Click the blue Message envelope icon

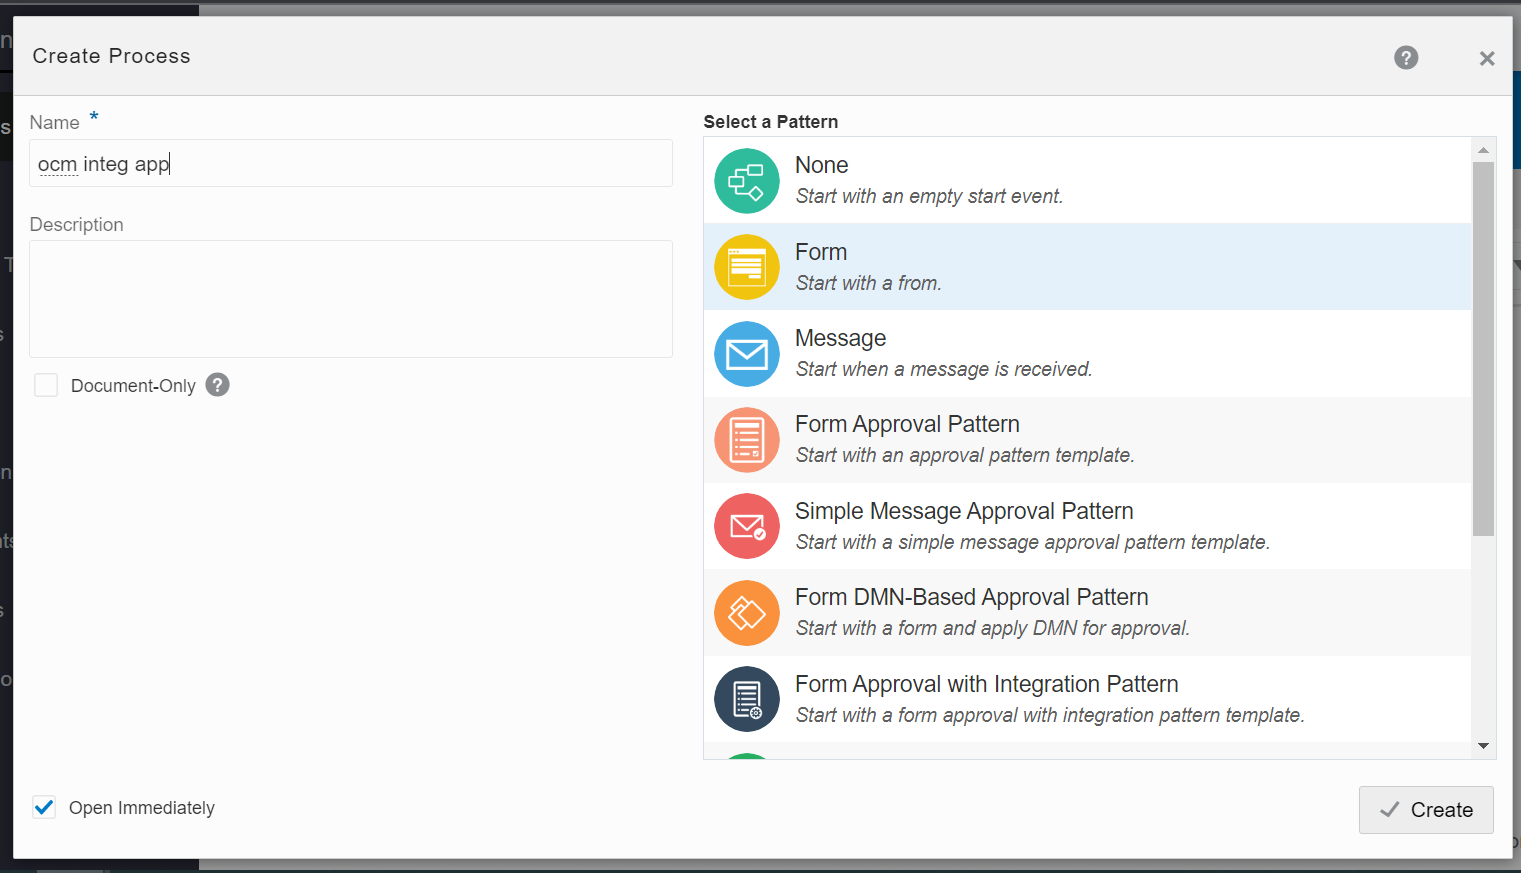click(747, 354)
